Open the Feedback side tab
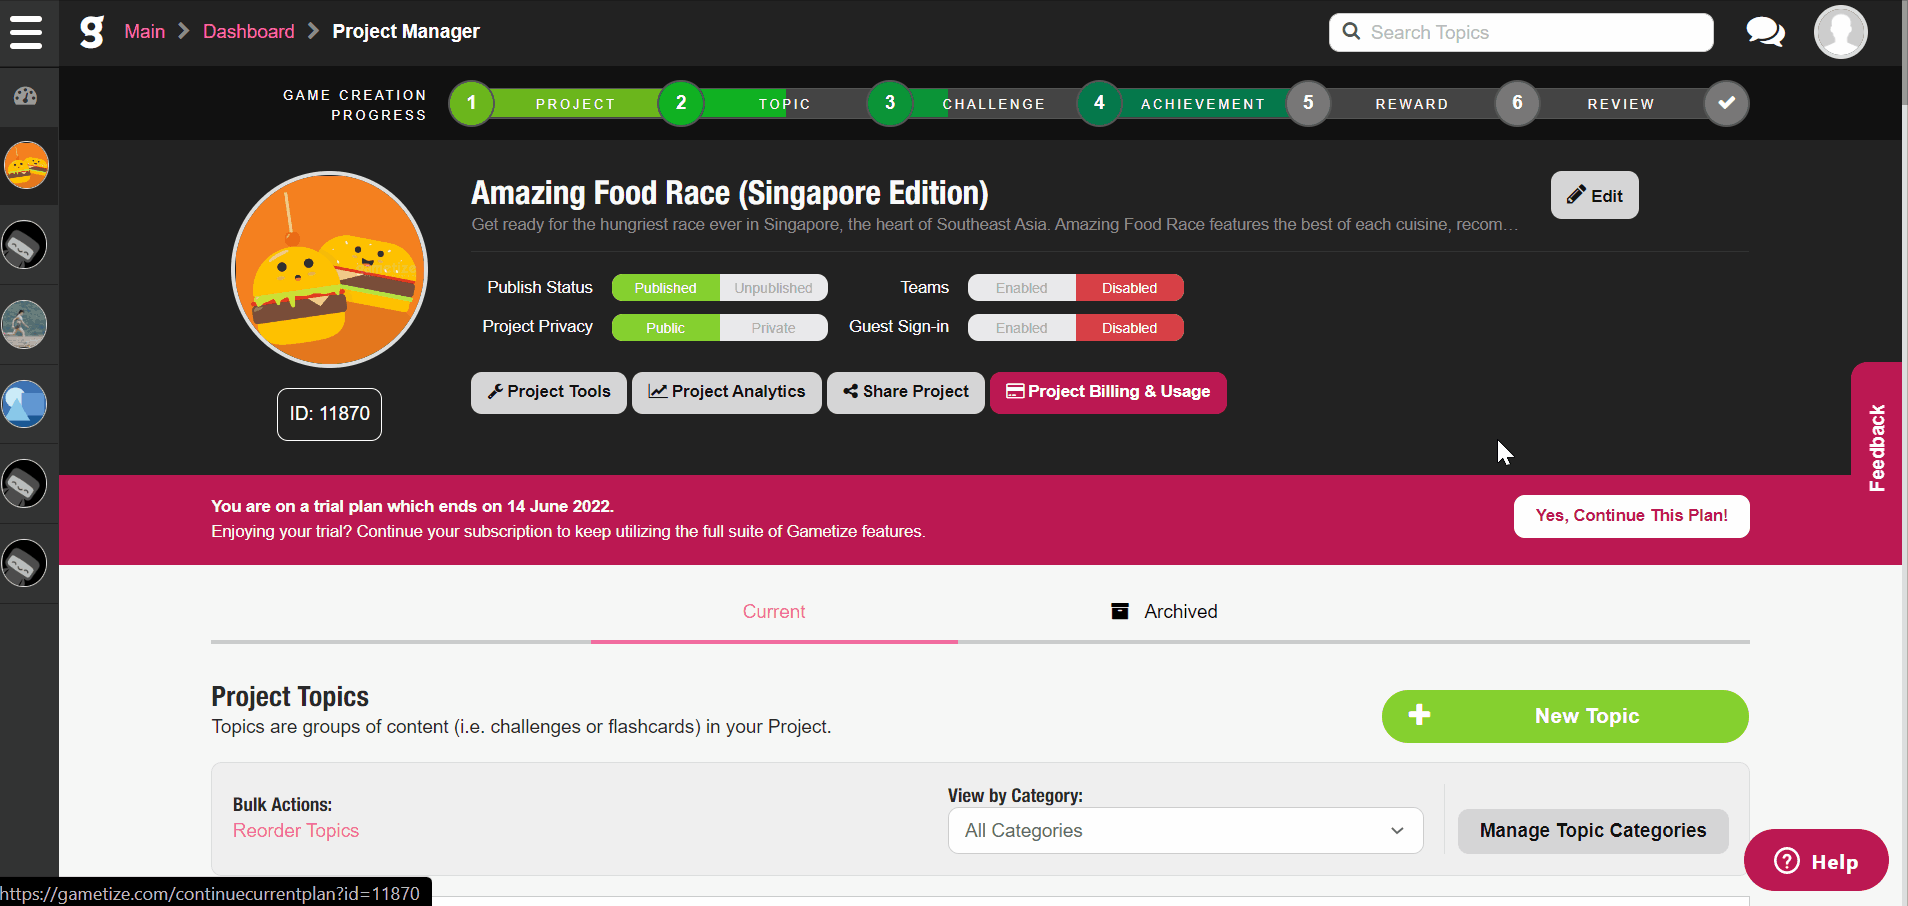1908x906 pixels. coord(1877,447)
